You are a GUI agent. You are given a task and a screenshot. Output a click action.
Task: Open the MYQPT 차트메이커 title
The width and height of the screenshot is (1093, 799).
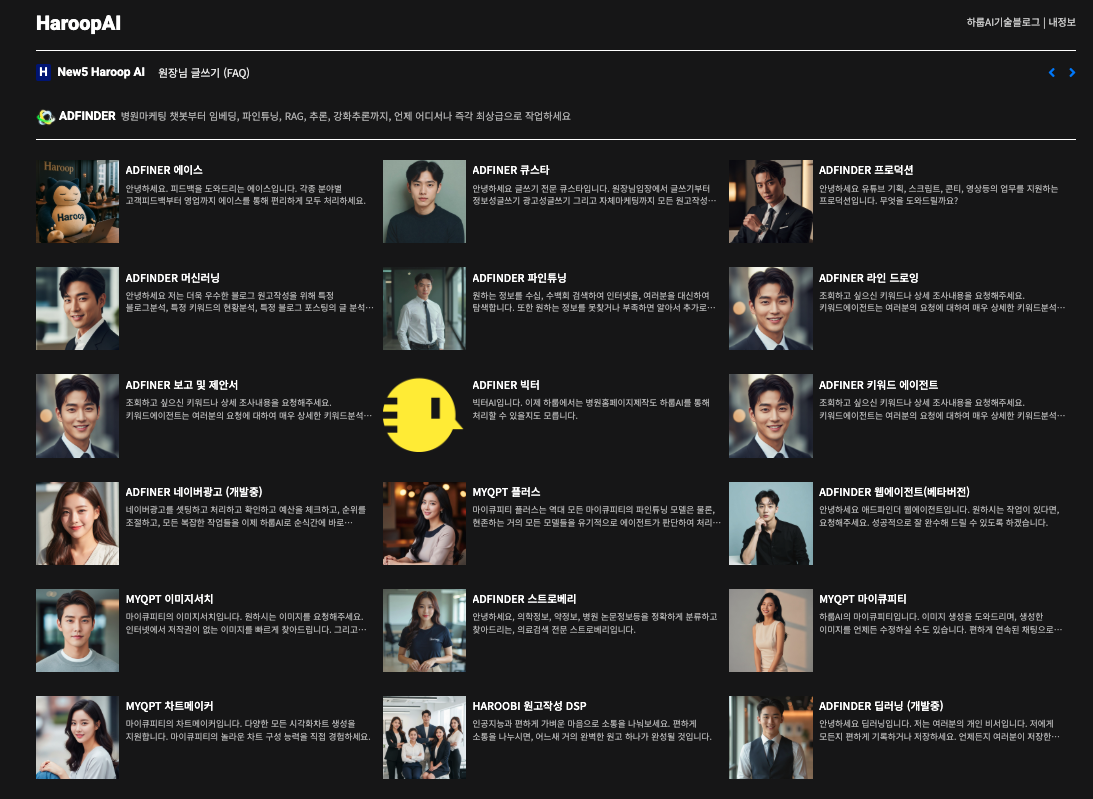[169, 706]
